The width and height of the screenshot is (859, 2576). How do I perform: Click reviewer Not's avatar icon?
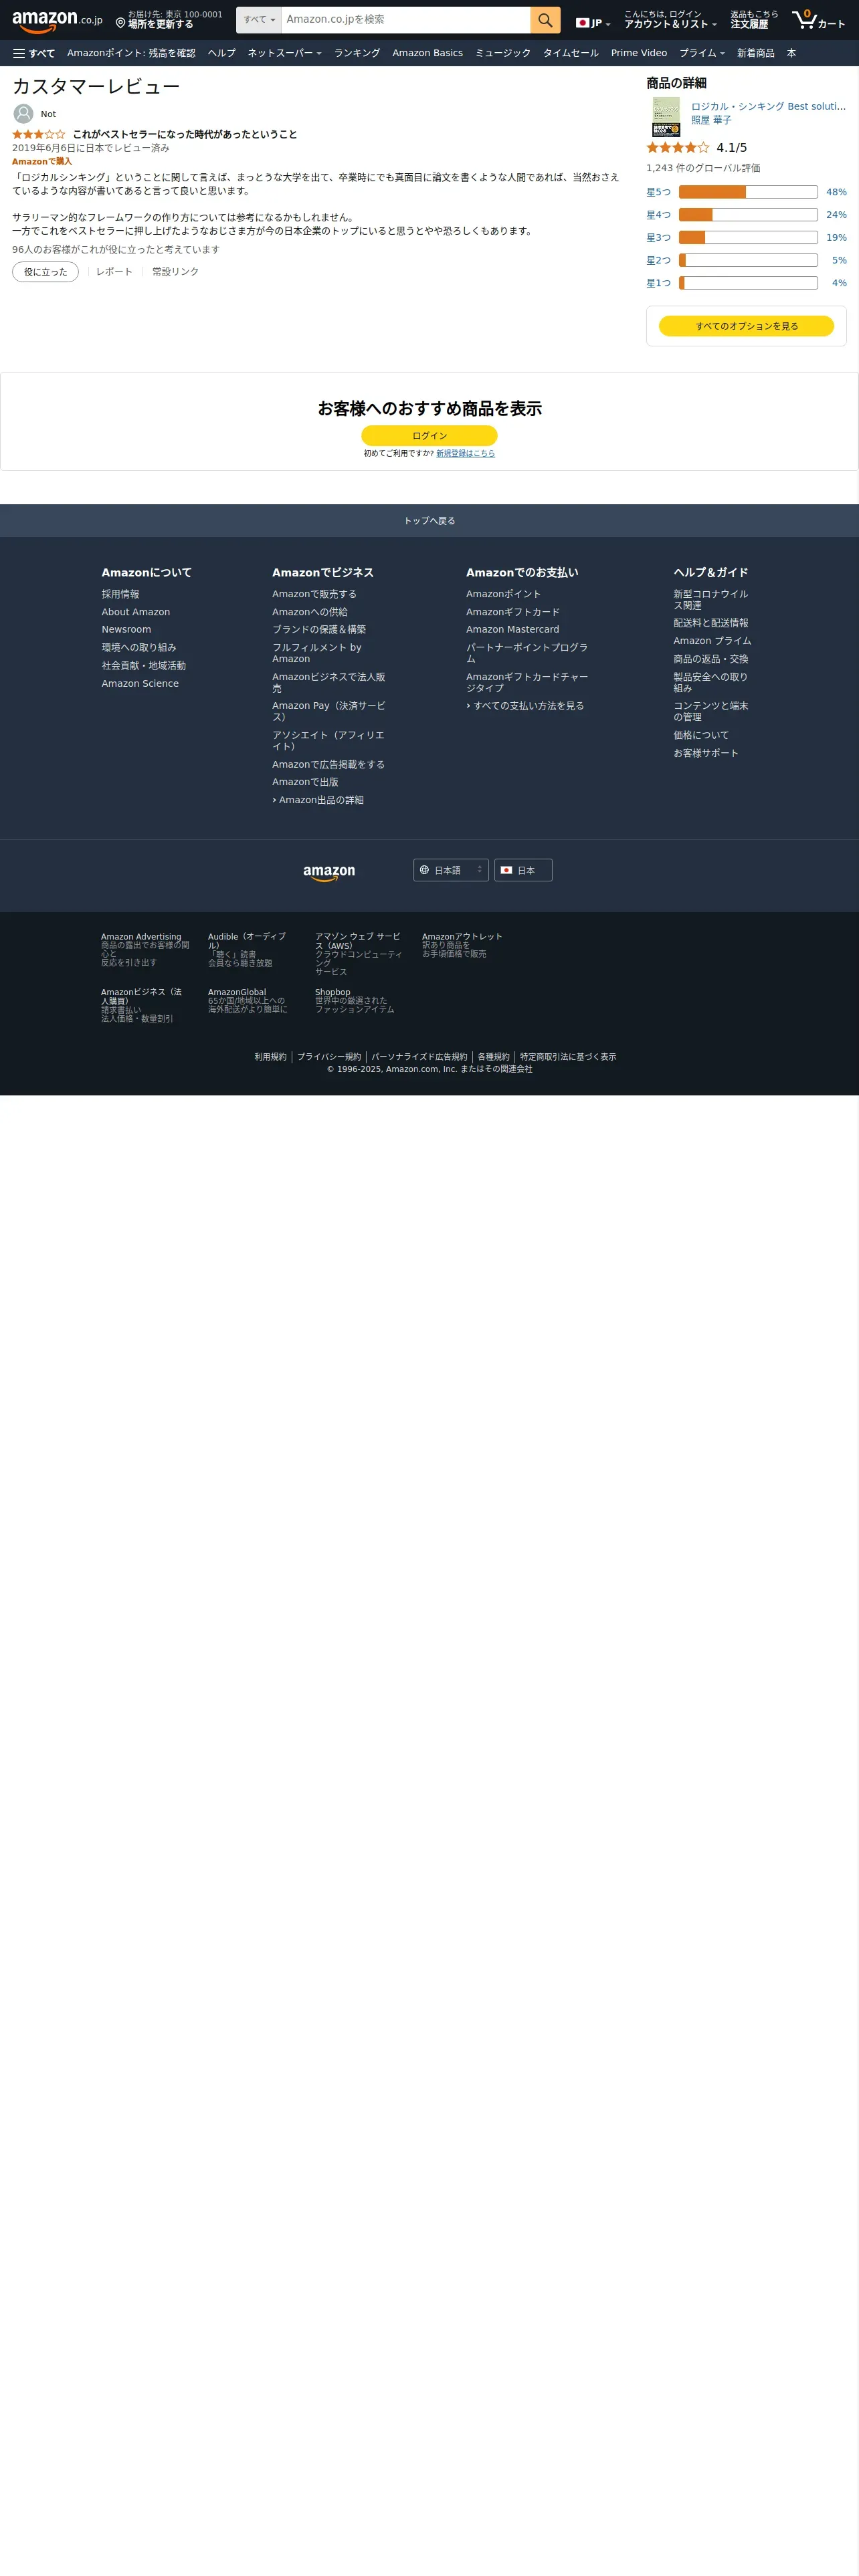[x=23, y=114]
